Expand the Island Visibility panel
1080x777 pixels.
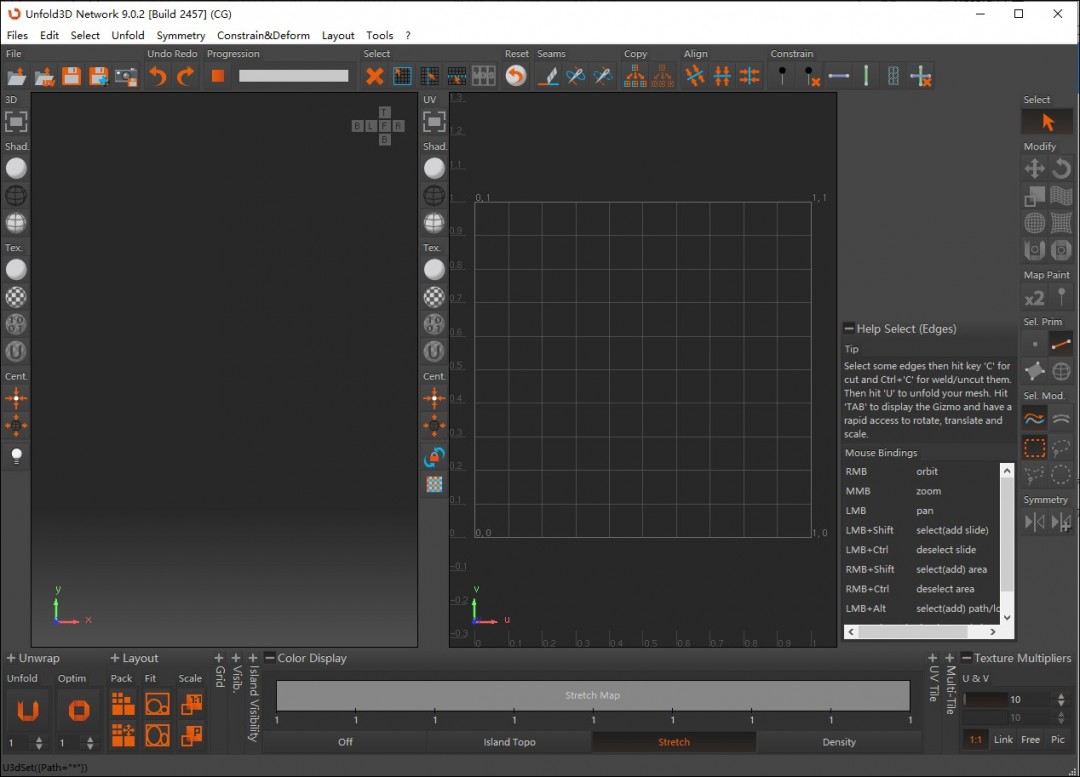tap(253, 658)
